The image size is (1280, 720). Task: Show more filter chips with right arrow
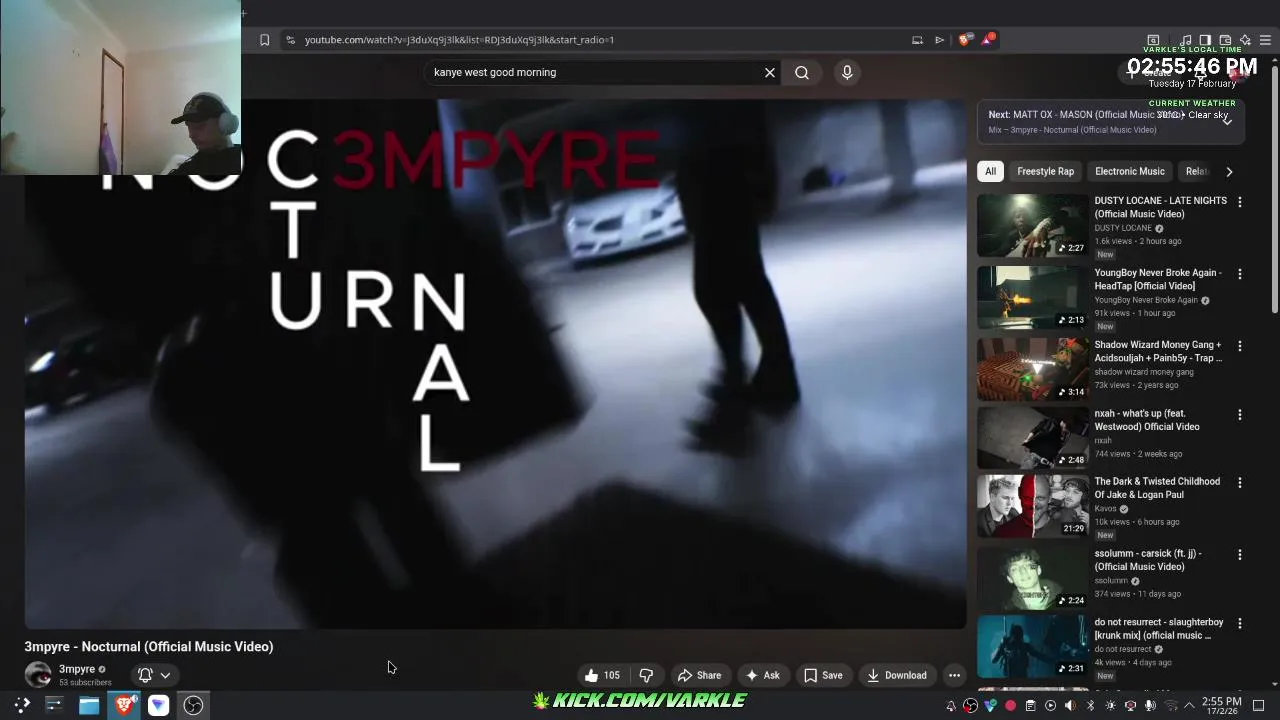[x=1229, y=171]
